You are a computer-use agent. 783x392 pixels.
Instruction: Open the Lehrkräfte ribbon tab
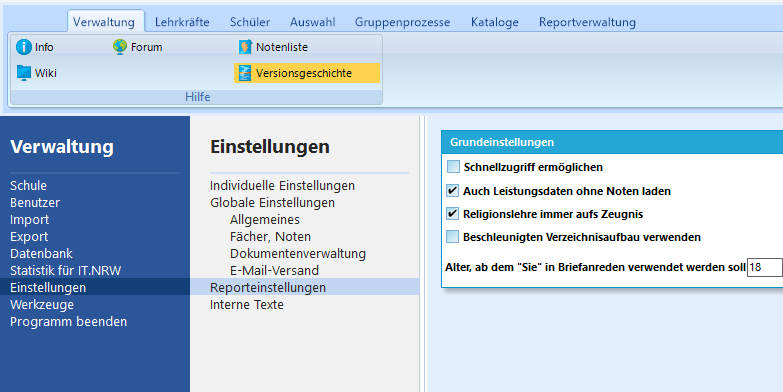tap(182, 22)
